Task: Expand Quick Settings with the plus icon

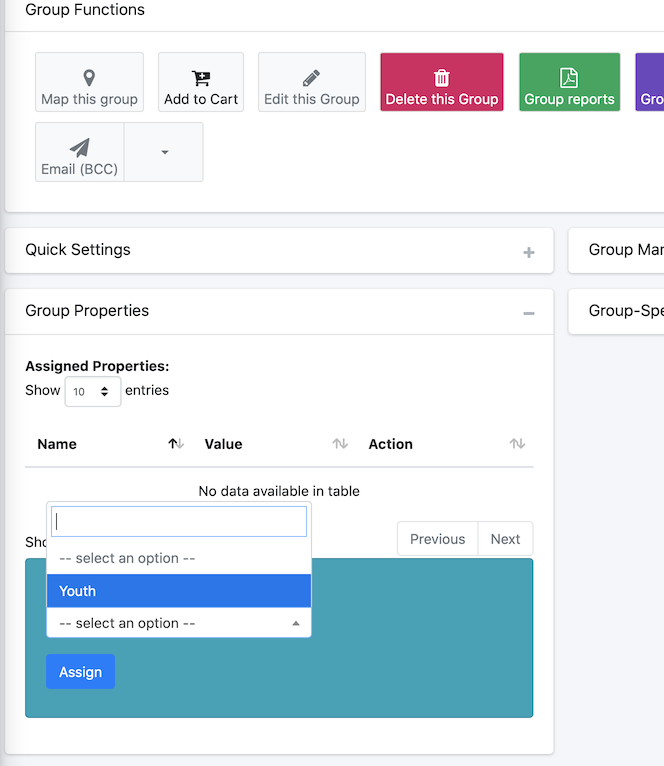Action: point(529,252)
